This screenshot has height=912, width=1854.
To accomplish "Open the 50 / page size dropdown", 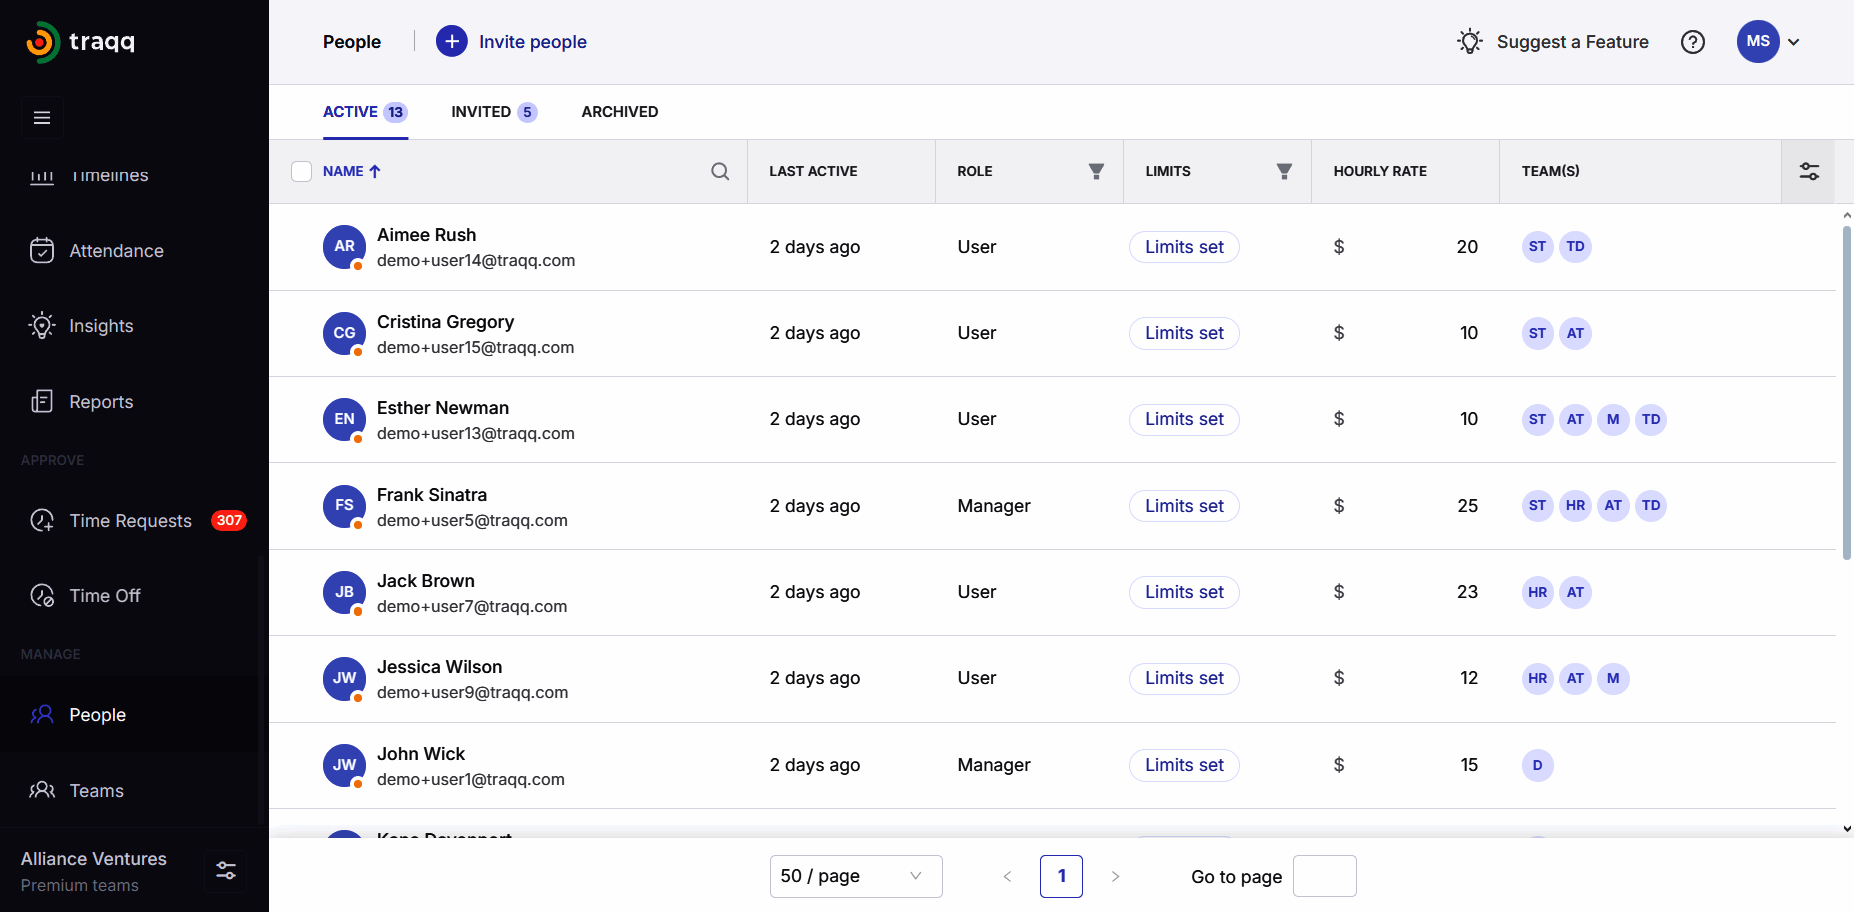I will click(855, 876).
